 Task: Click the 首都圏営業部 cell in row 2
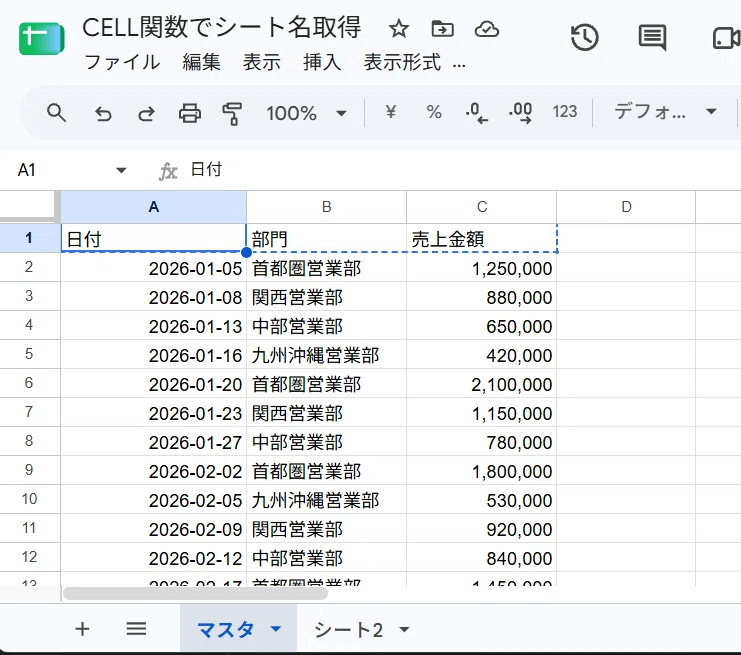click(x=327, y=268)
